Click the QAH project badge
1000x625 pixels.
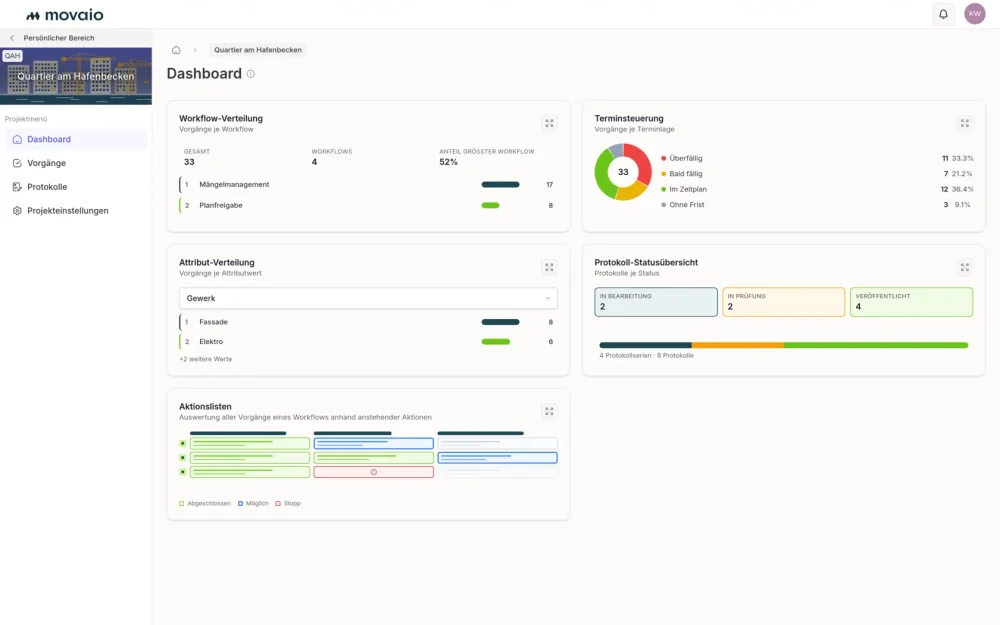tap(12, 55)
